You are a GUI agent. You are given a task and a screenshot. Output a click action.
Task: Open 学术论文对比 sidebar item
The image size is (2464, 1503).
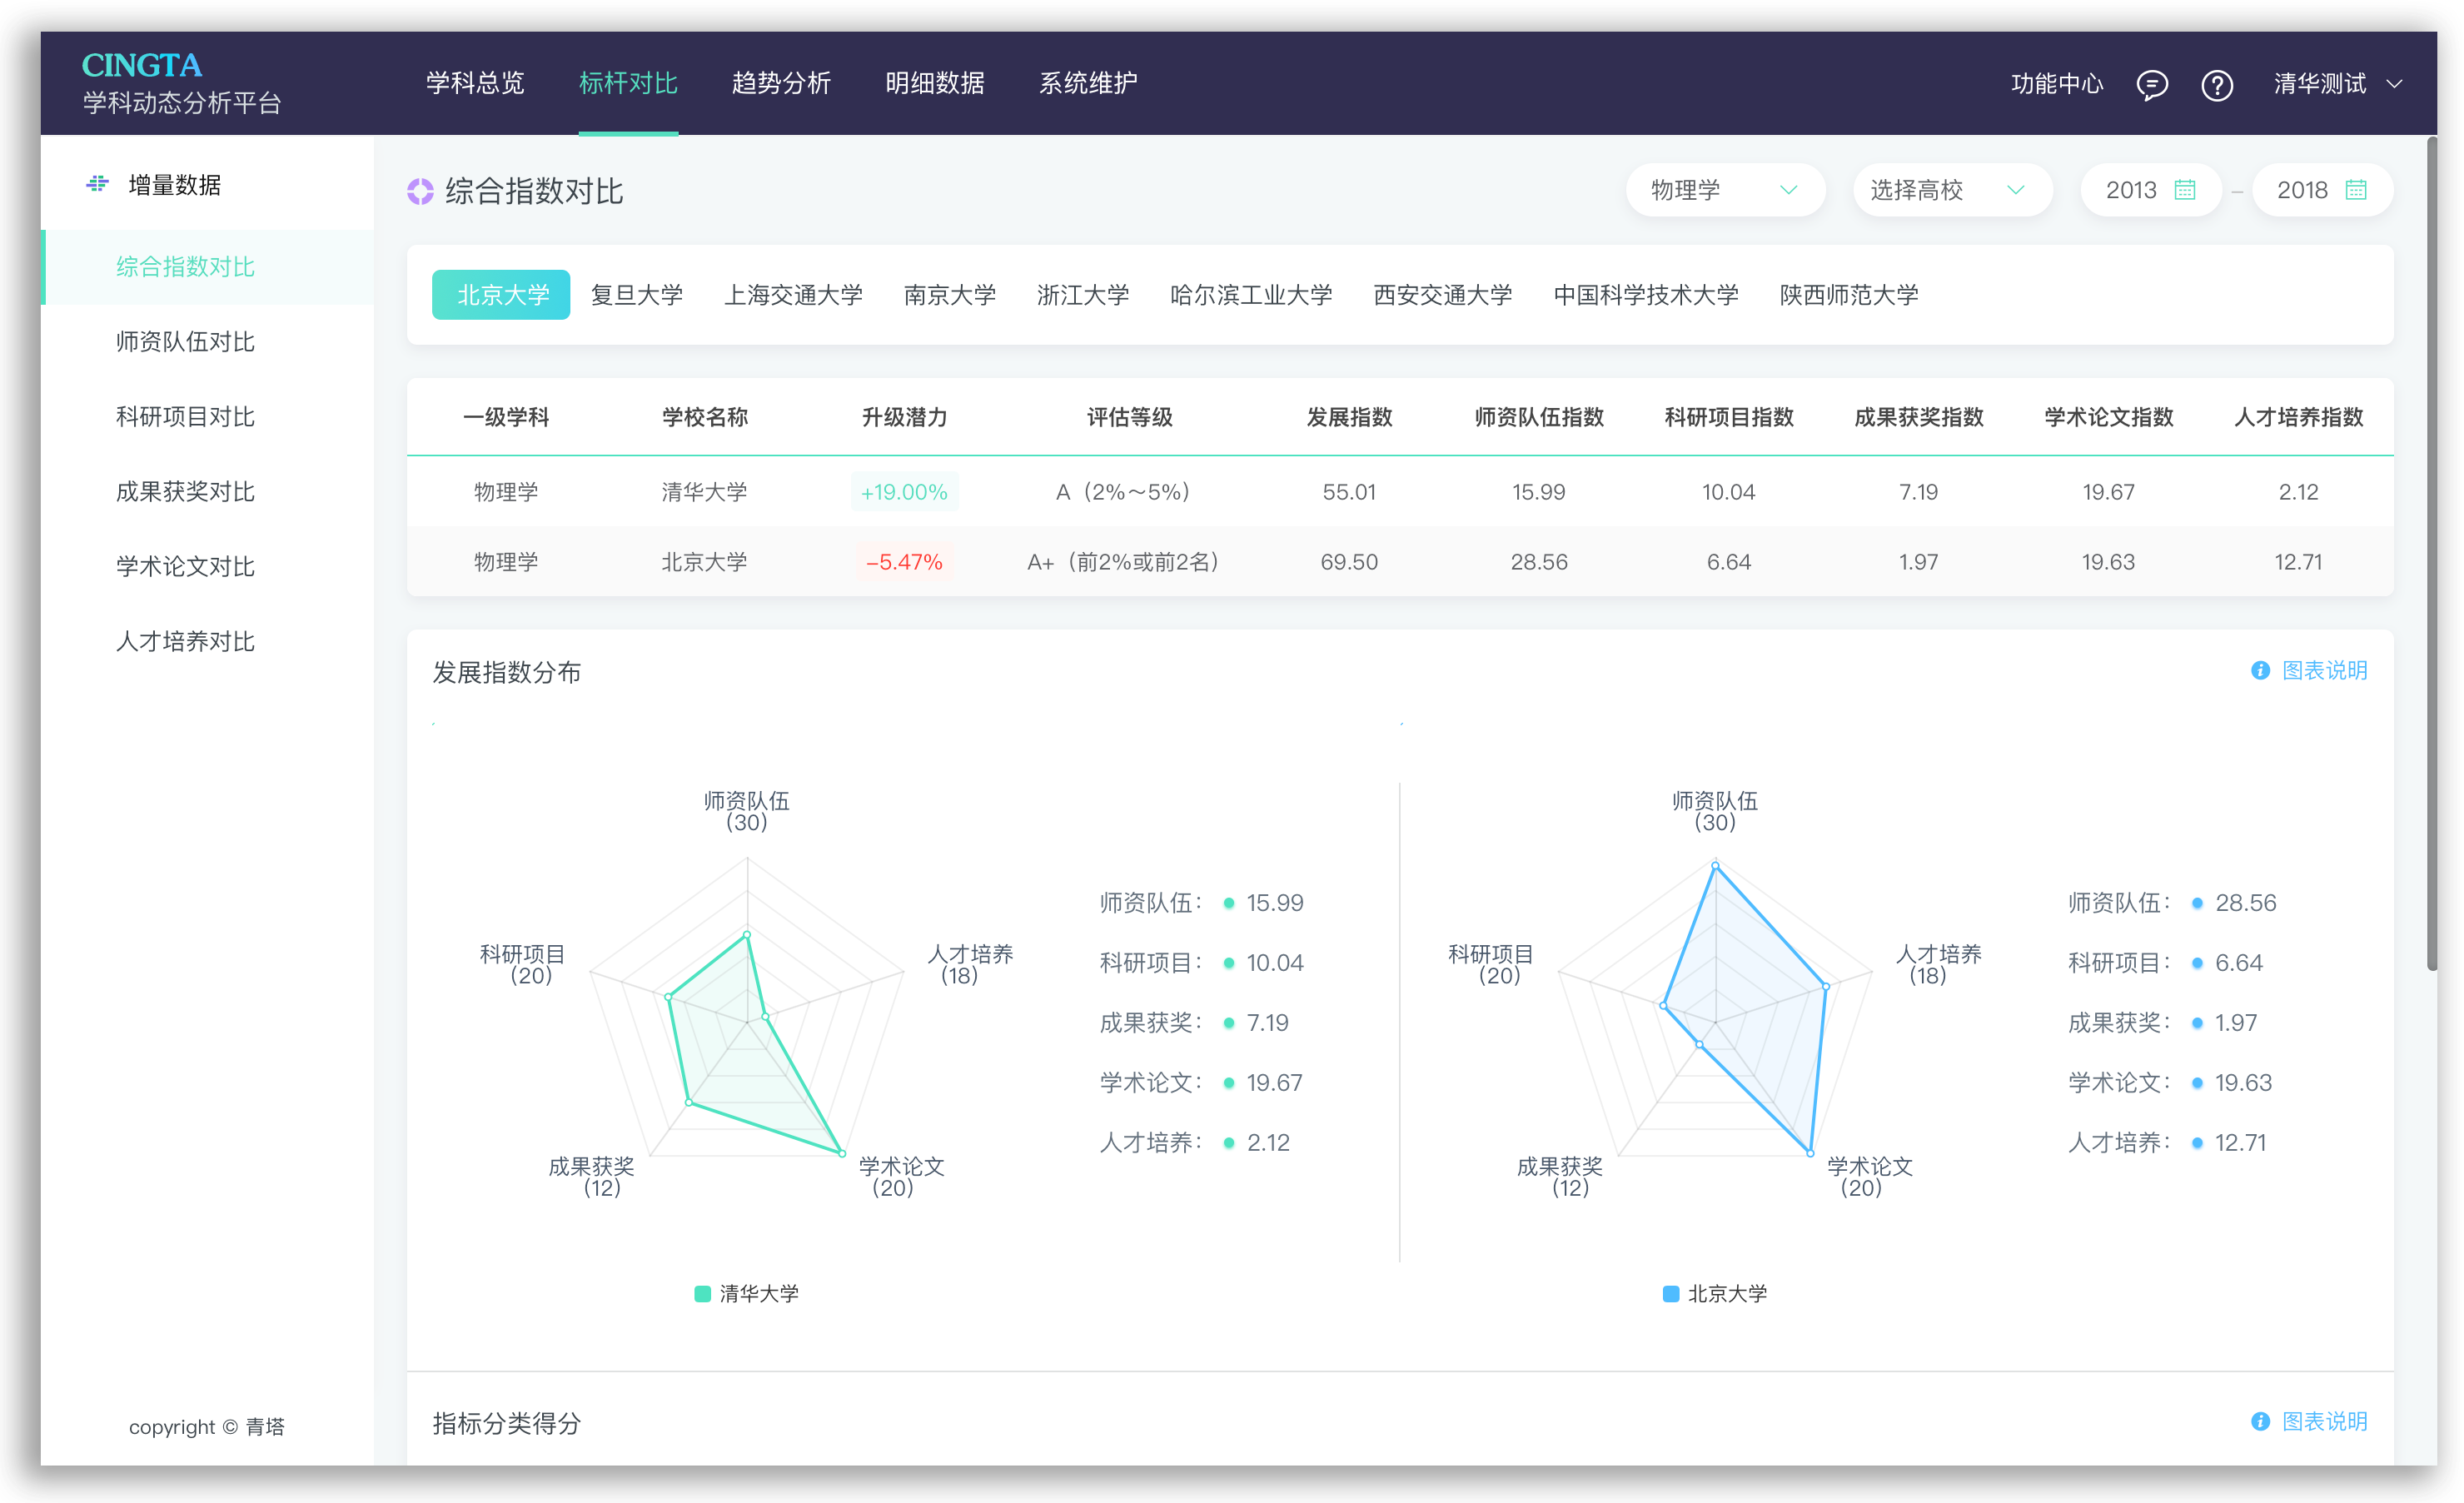point(207,567)
